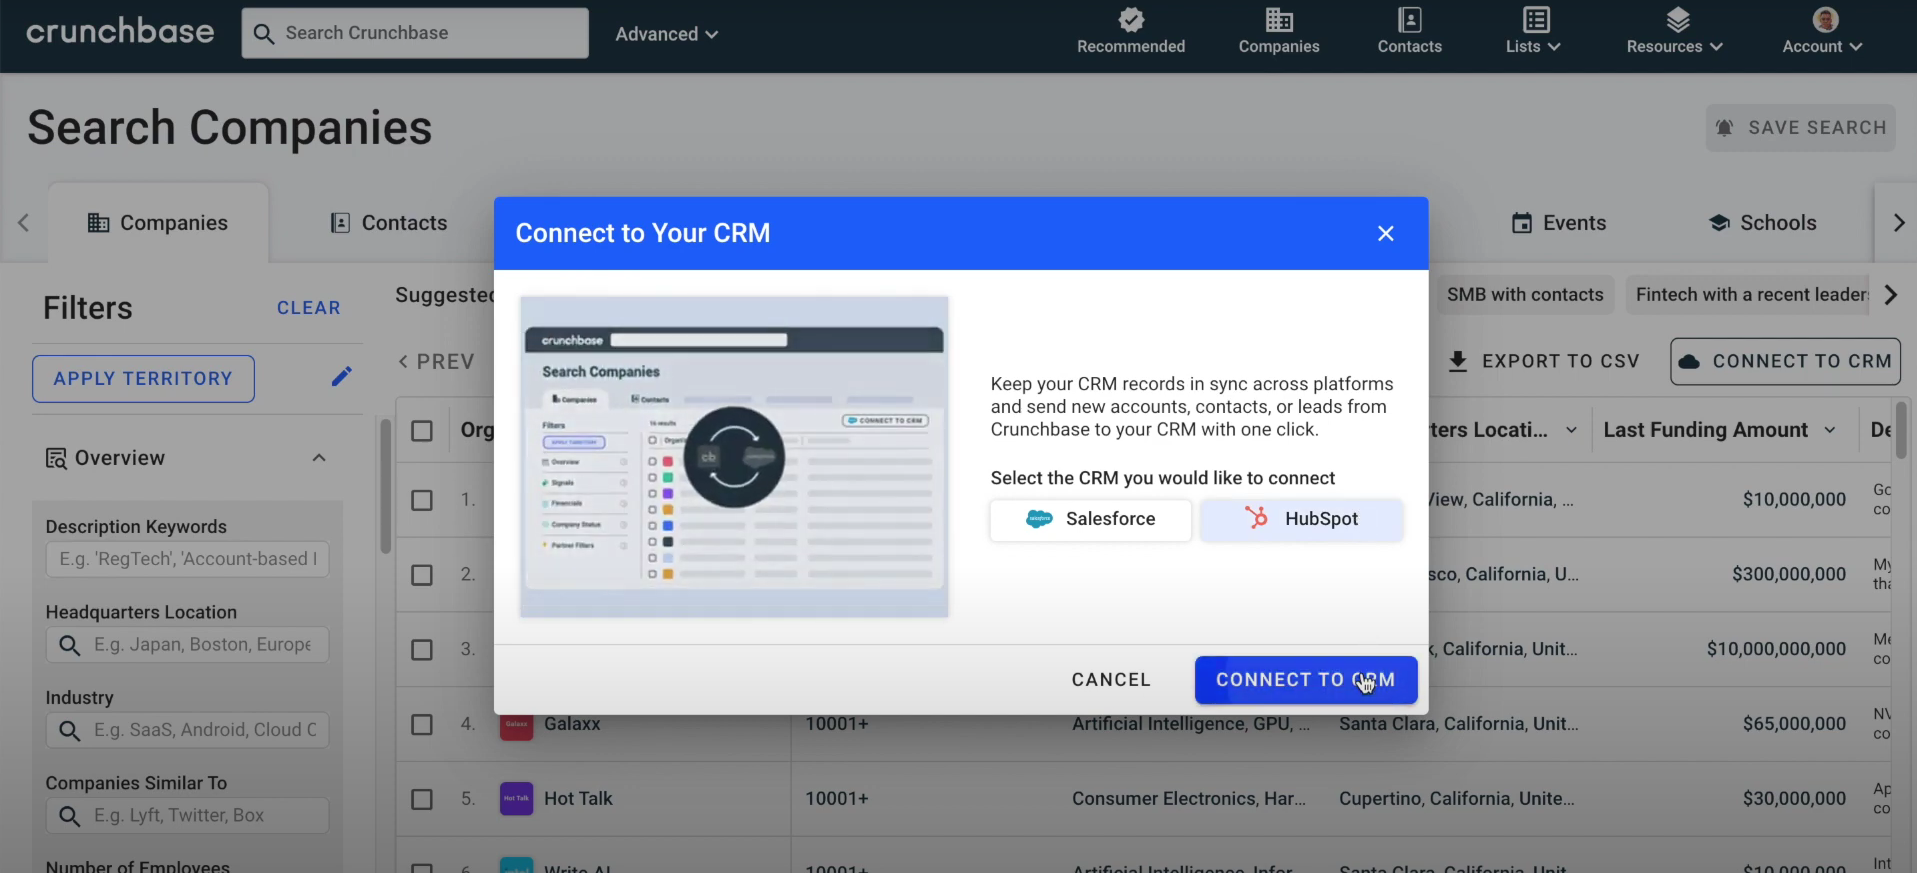Open the Lists menu
Image resolution: width=1917 pixels, height=873 pixels.
coord(1533,32)
